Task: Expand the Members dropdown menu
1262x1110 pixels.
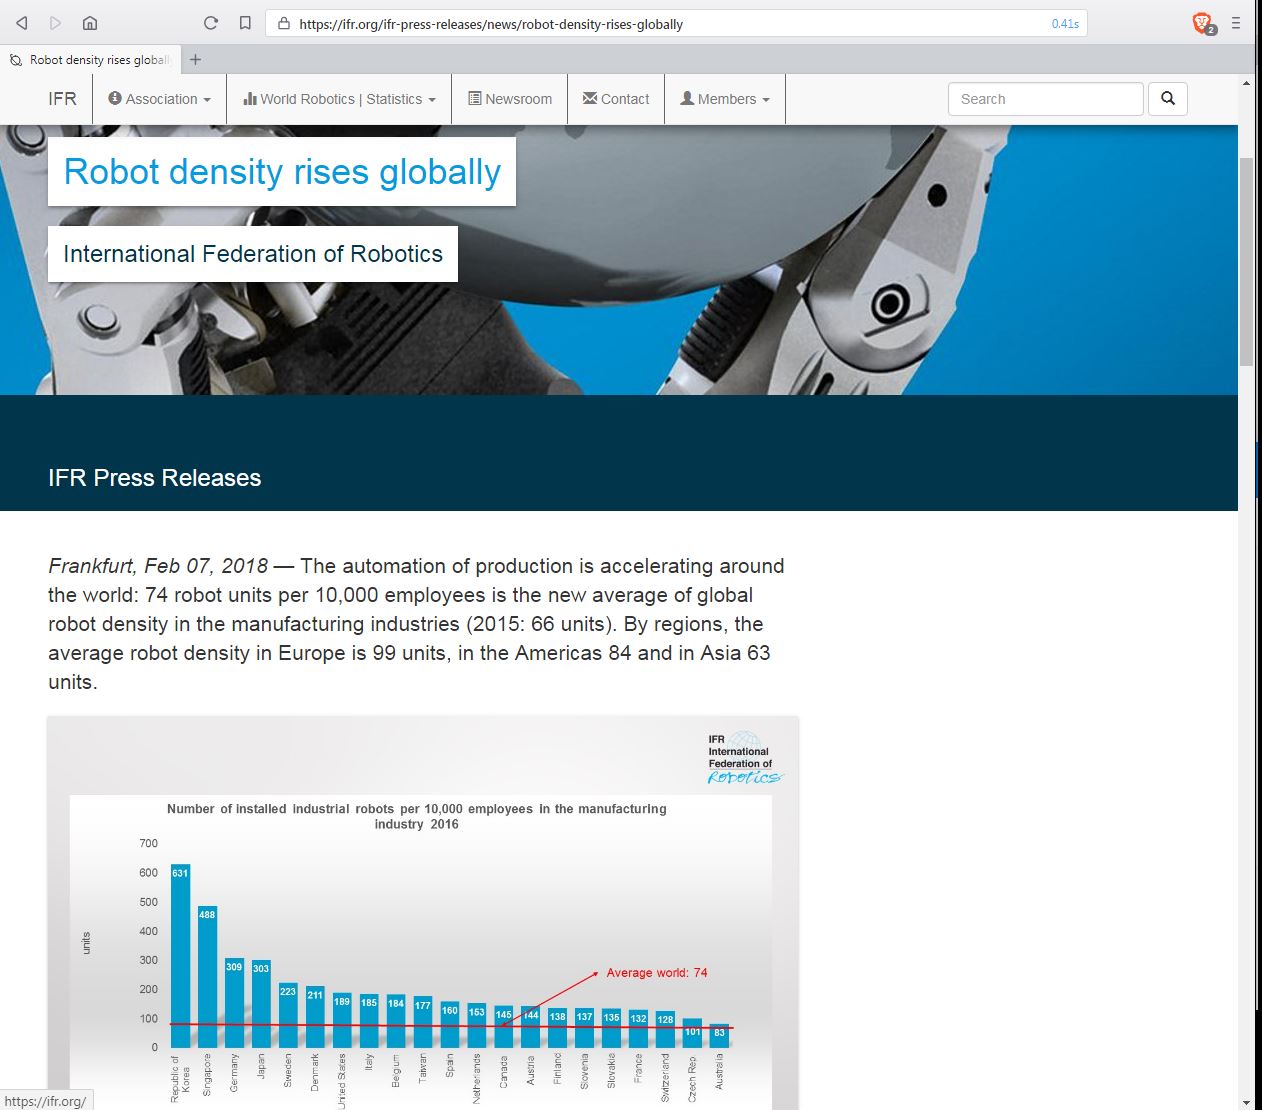Action: point(725,99)
